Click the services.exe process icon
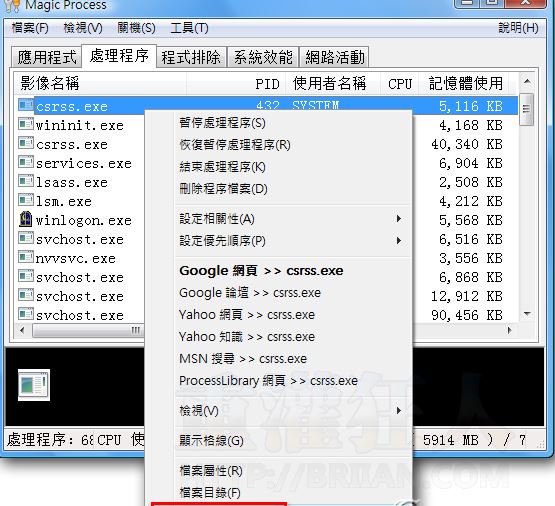This screenshot has height=506, width=555. click(x=25, y=162)
